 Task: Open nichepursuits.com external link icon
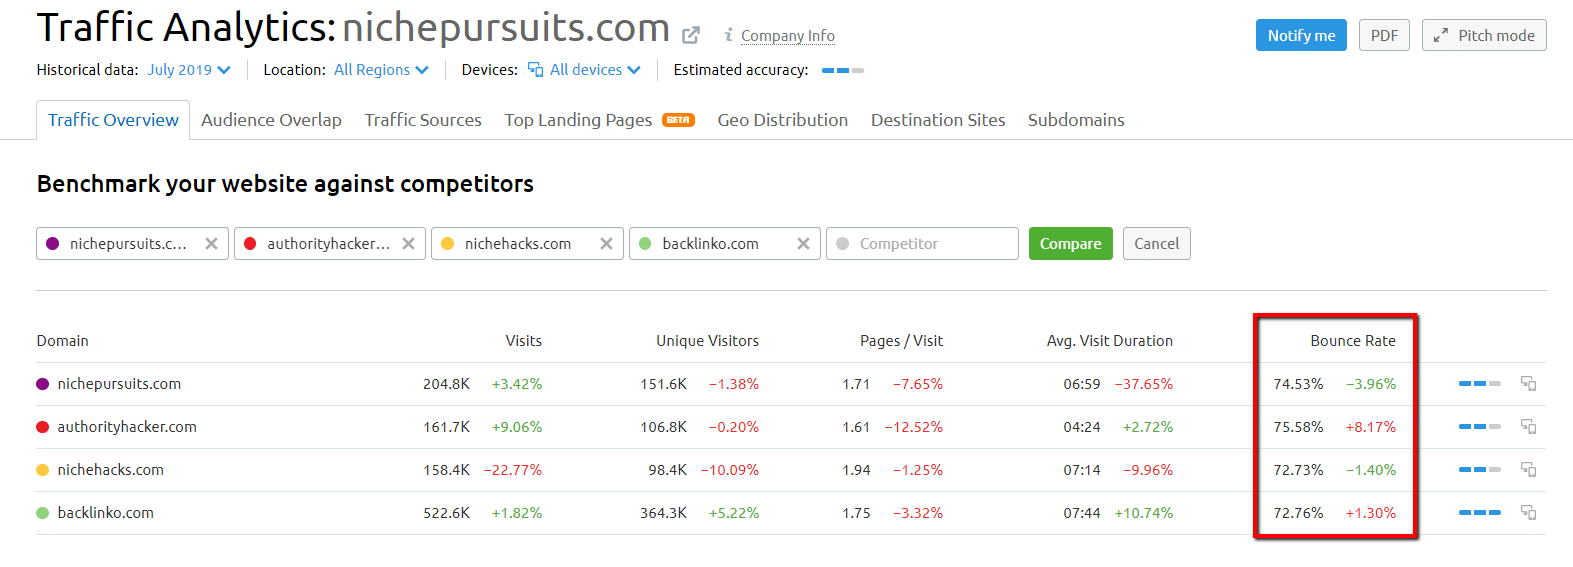click(x=690, y=35)
